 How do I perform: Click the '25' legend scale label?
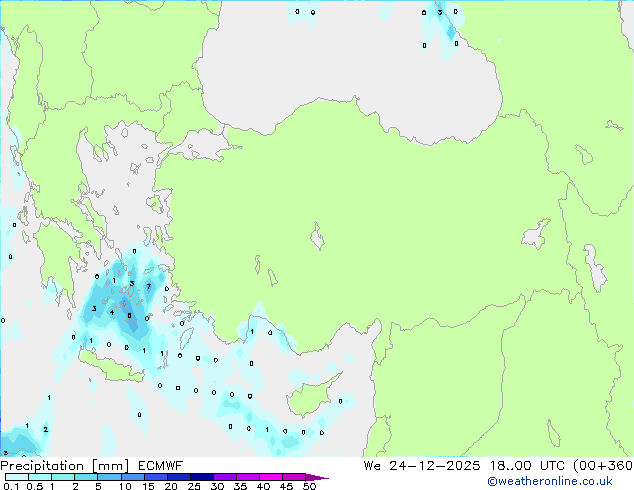point(194,486)
